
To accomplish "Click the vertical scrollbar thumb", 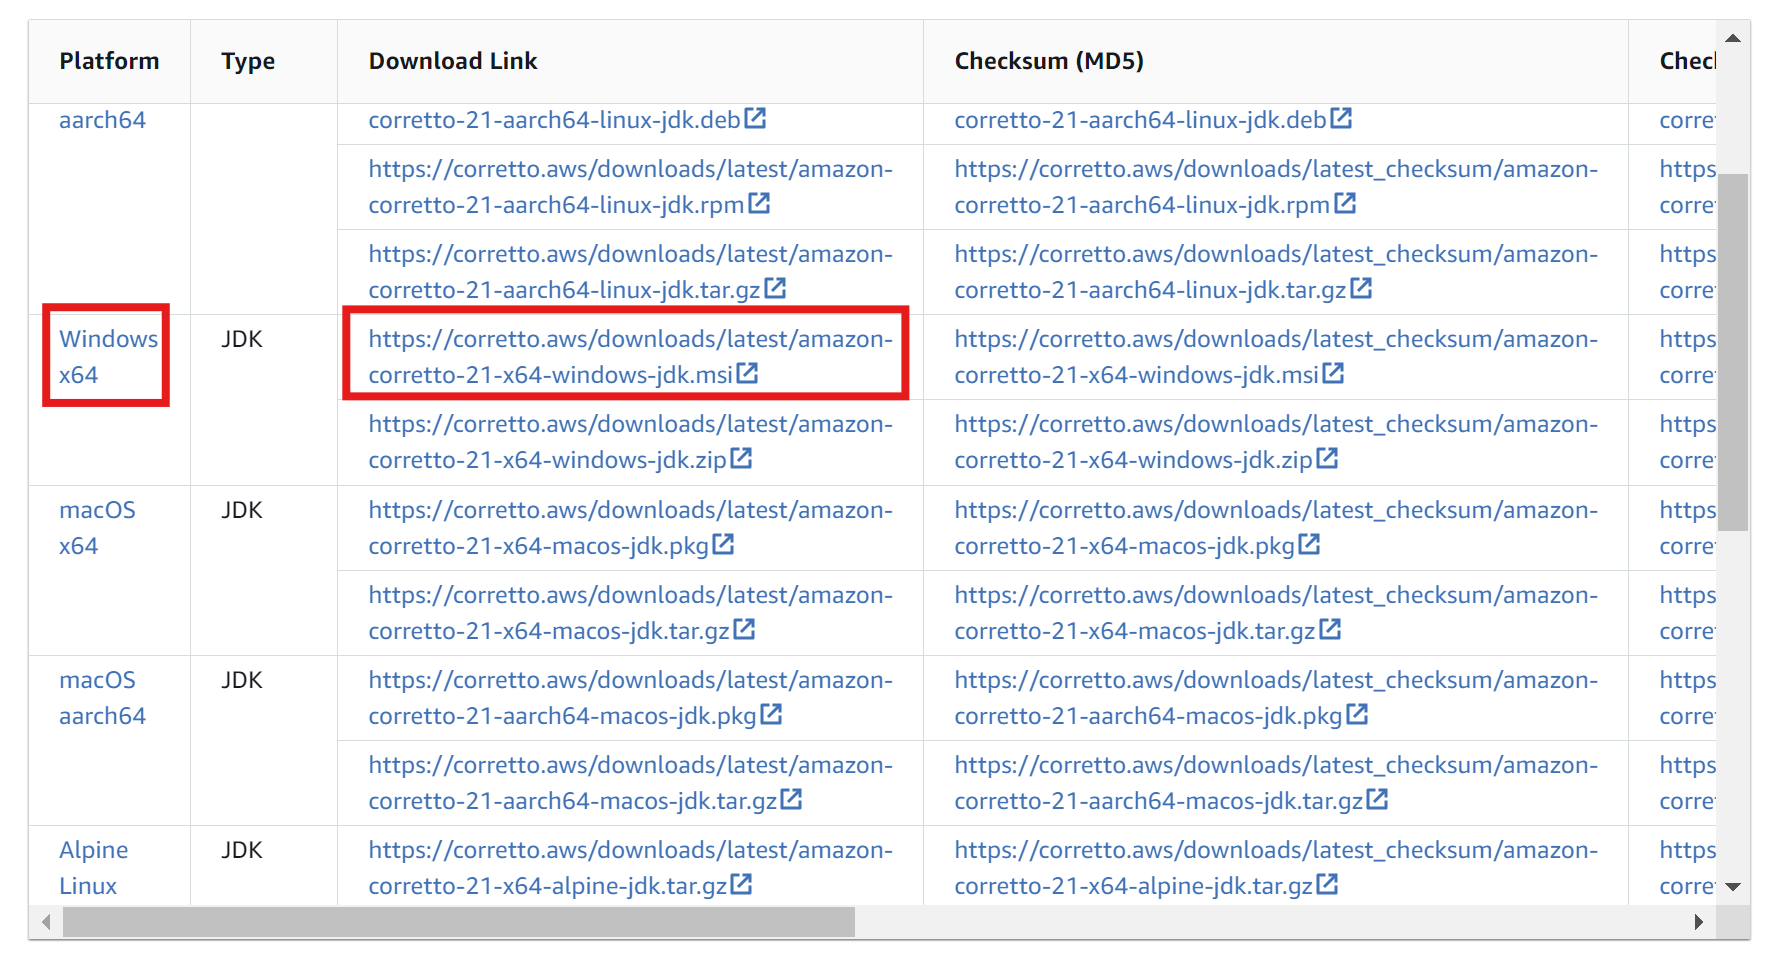I will point(1733,352).
